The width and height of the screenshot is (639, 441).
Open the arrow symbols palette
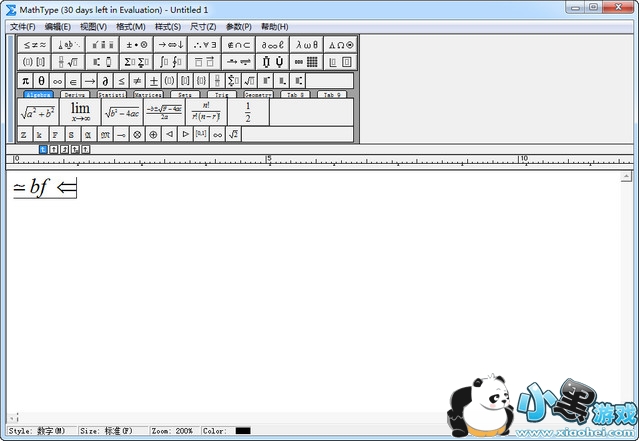[170, 45]
